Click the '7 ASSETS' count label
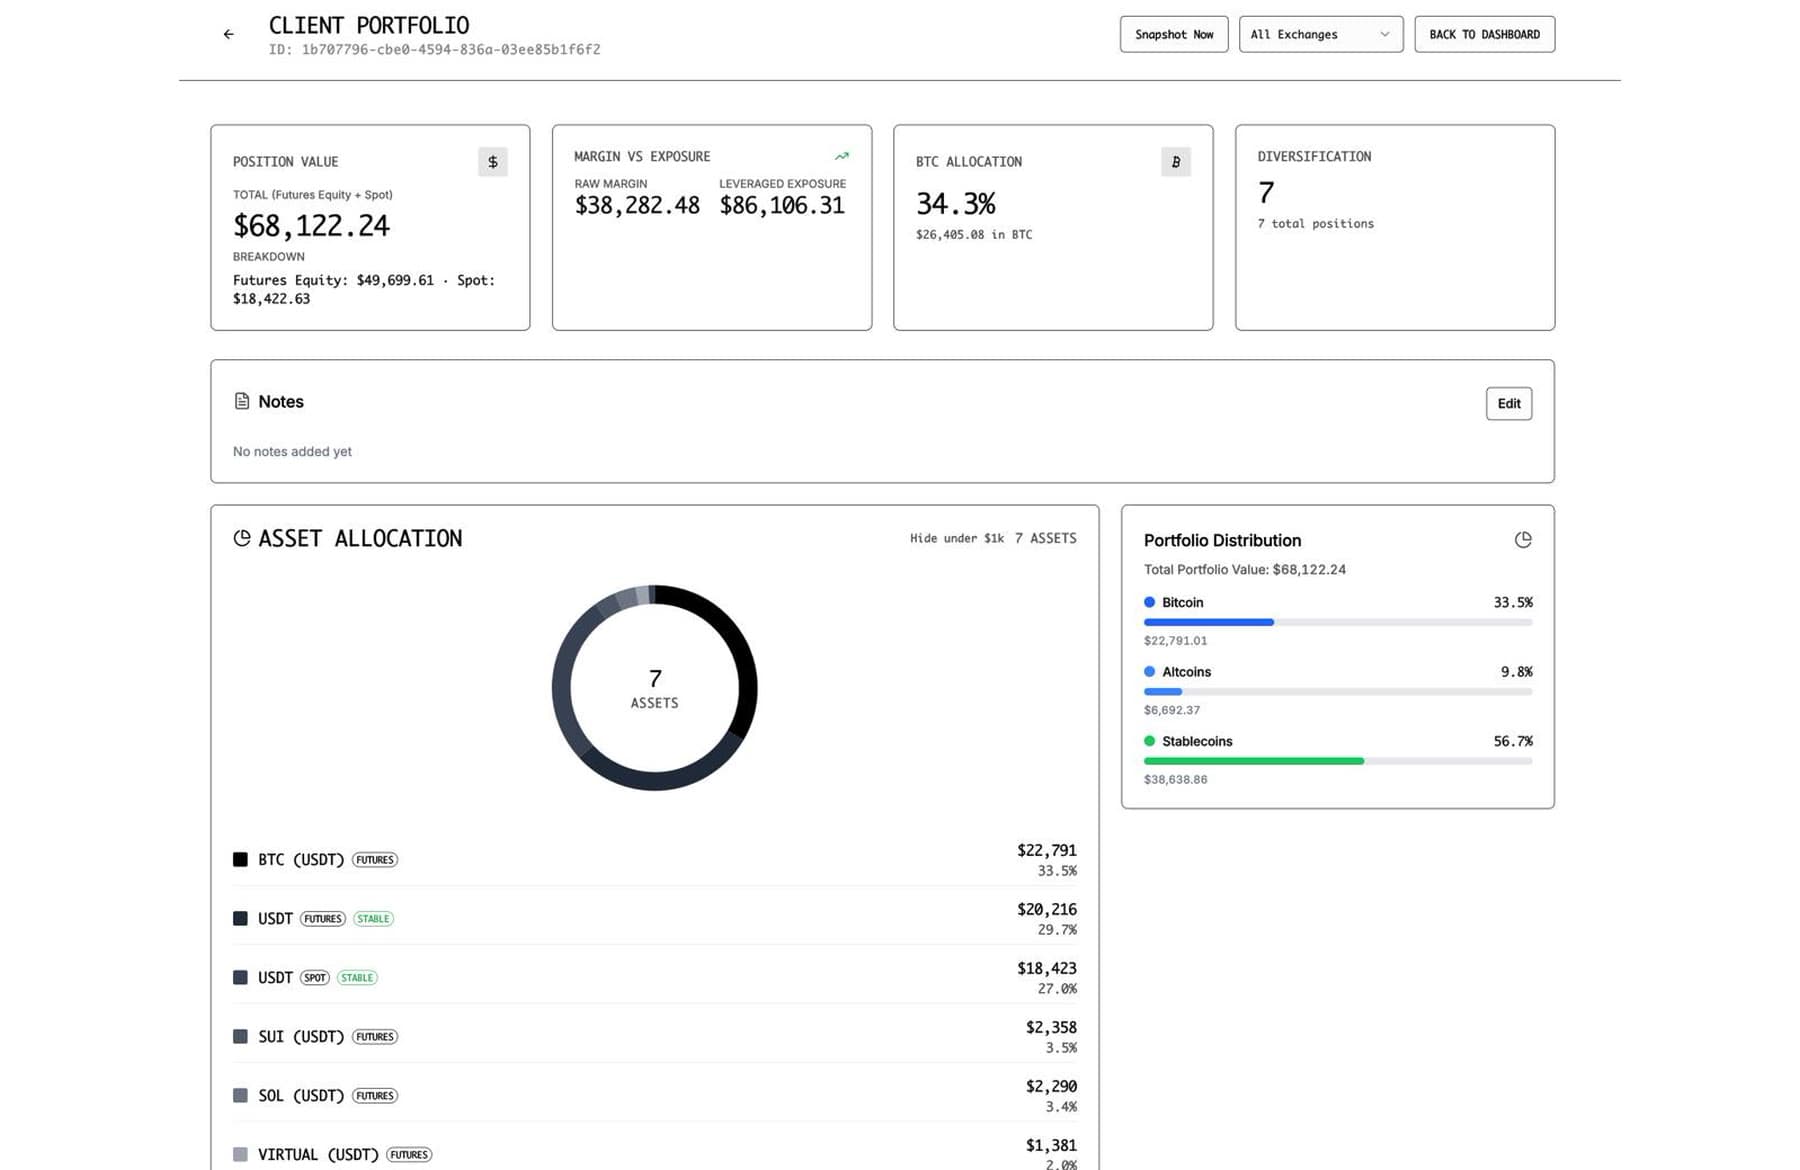 pos(1045,538)
